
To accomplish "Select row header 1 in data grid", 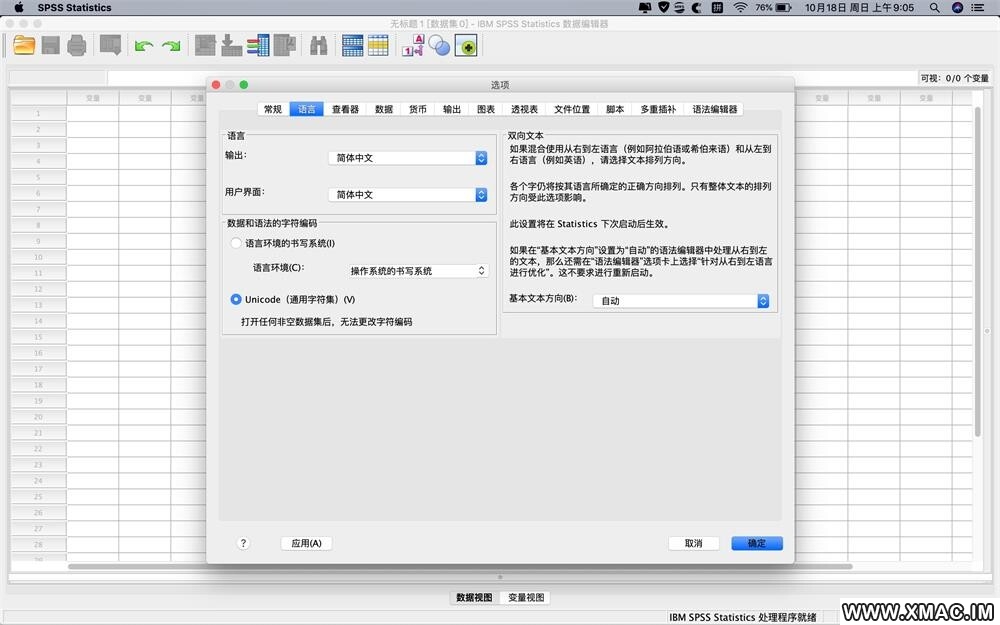I will click(38, 113).
